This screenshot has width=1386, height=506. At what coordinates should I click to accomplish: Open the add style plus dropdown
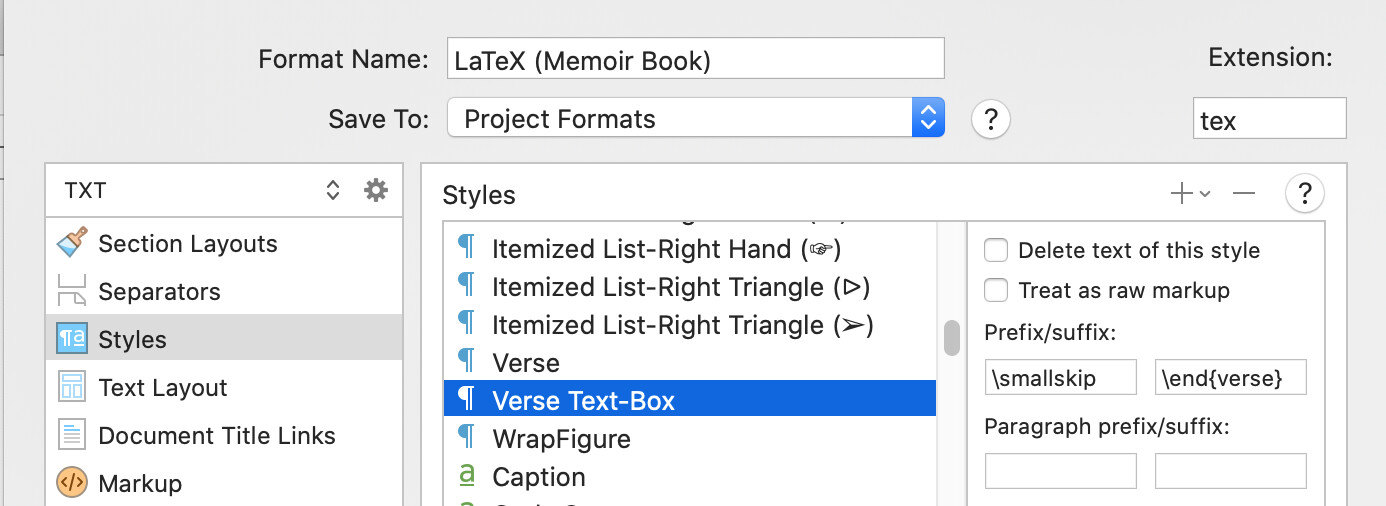tap(1190, 193)
